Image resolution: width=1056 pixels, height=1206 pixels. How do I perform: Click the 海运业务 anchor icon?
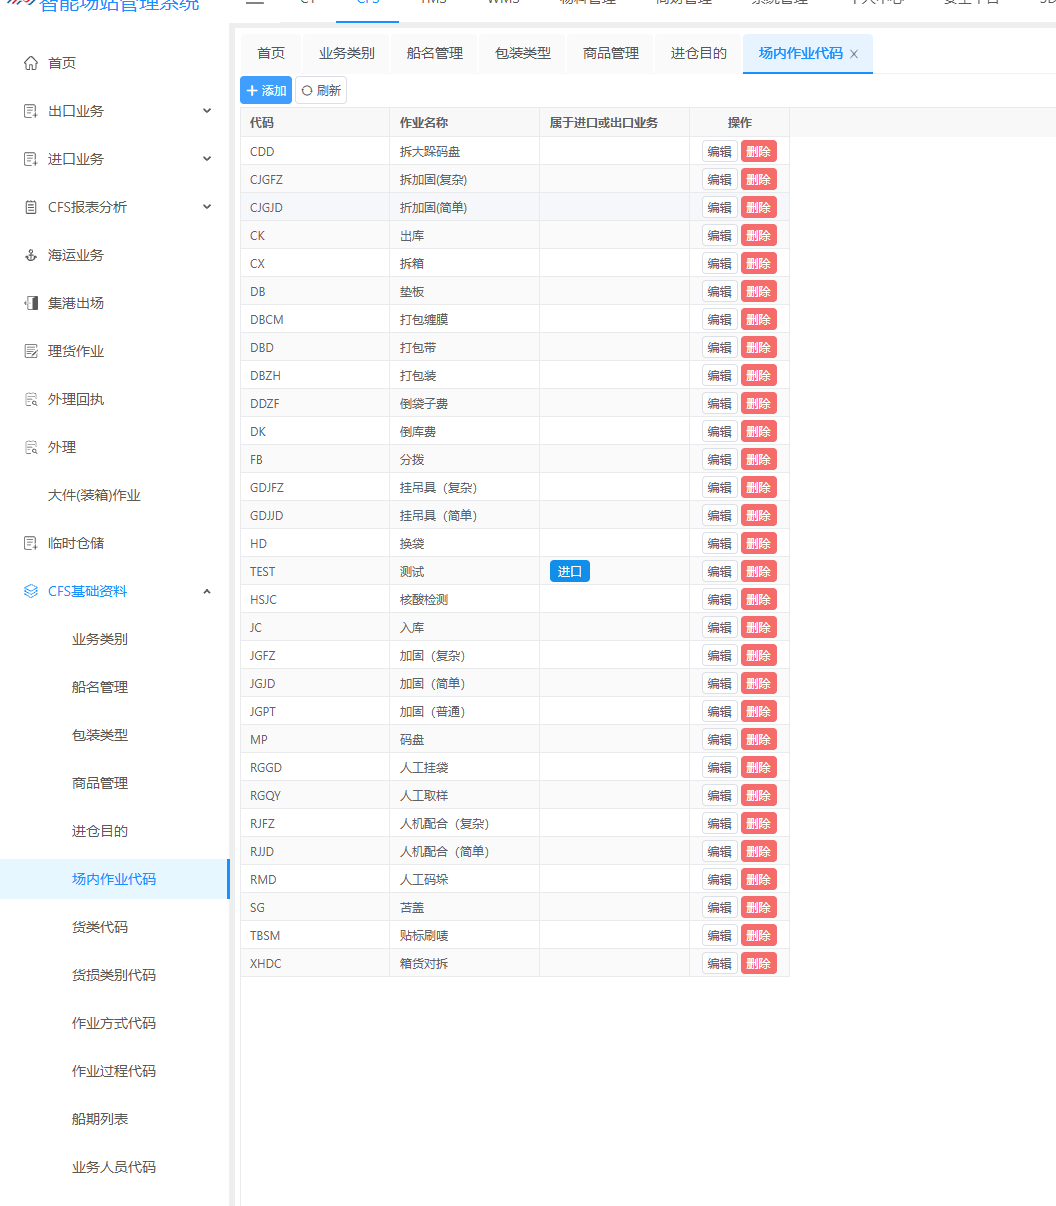click(x=30, y=255)
